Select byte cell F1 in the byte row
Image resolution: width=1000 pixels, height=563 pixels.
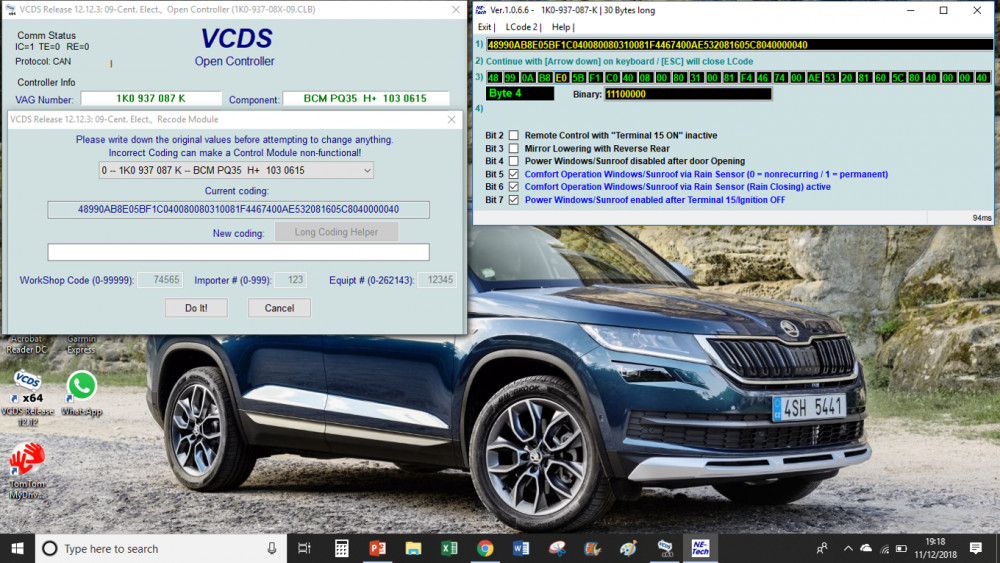[595, 78]
